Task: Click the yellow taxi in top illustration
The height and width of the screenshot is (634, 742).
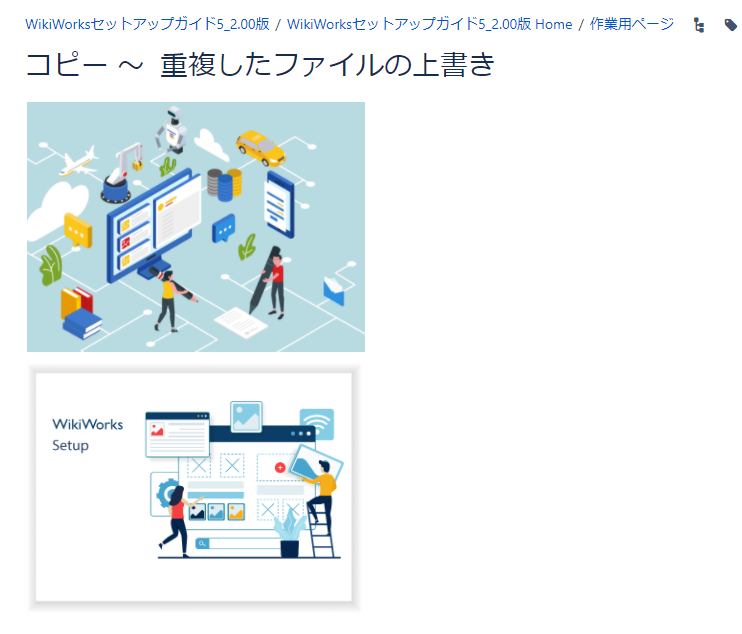Action: [261, 148]
